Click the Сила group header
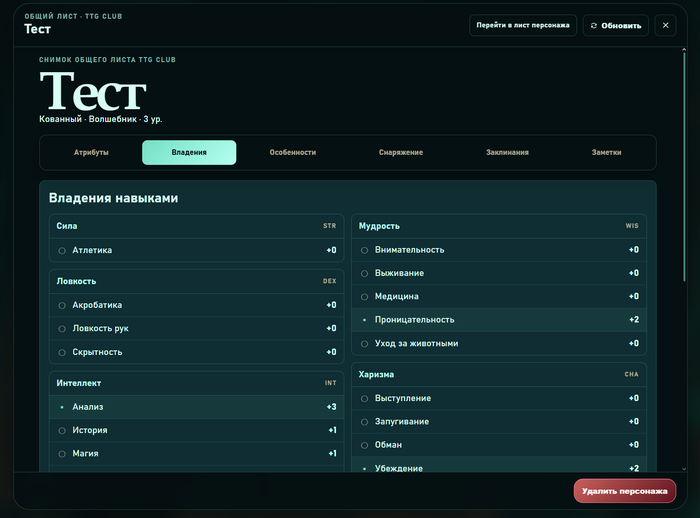The width and height of the screenshot is (700, 518). 196,226
